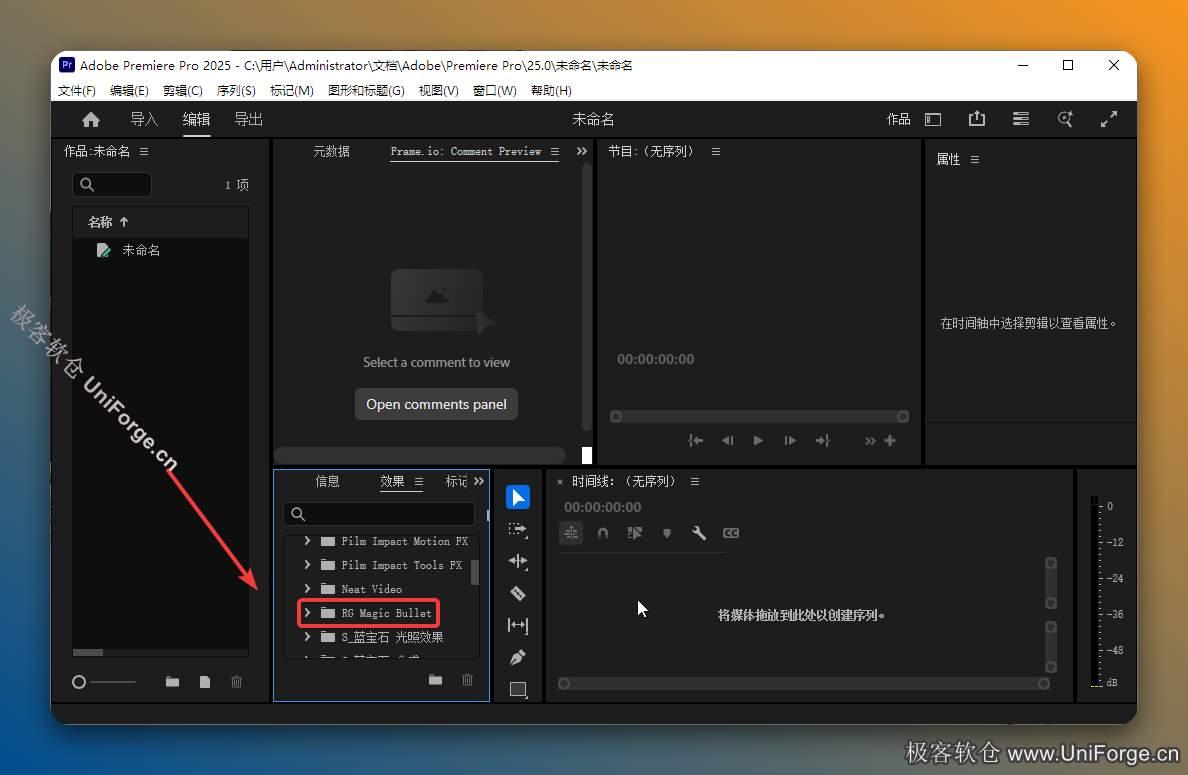Click the Effects panel search field
Image resolution: width=1188 pixels, height=775 pixels.
tap(379, 514)
